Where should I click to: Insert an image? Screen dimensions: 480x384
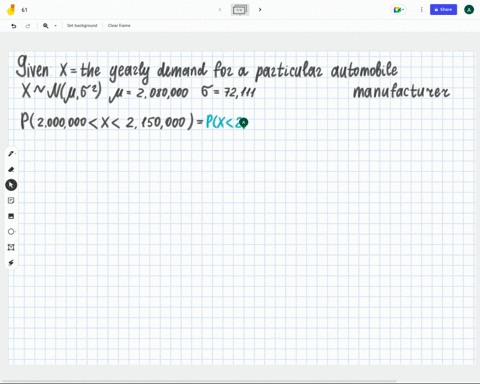click(11, 216)
